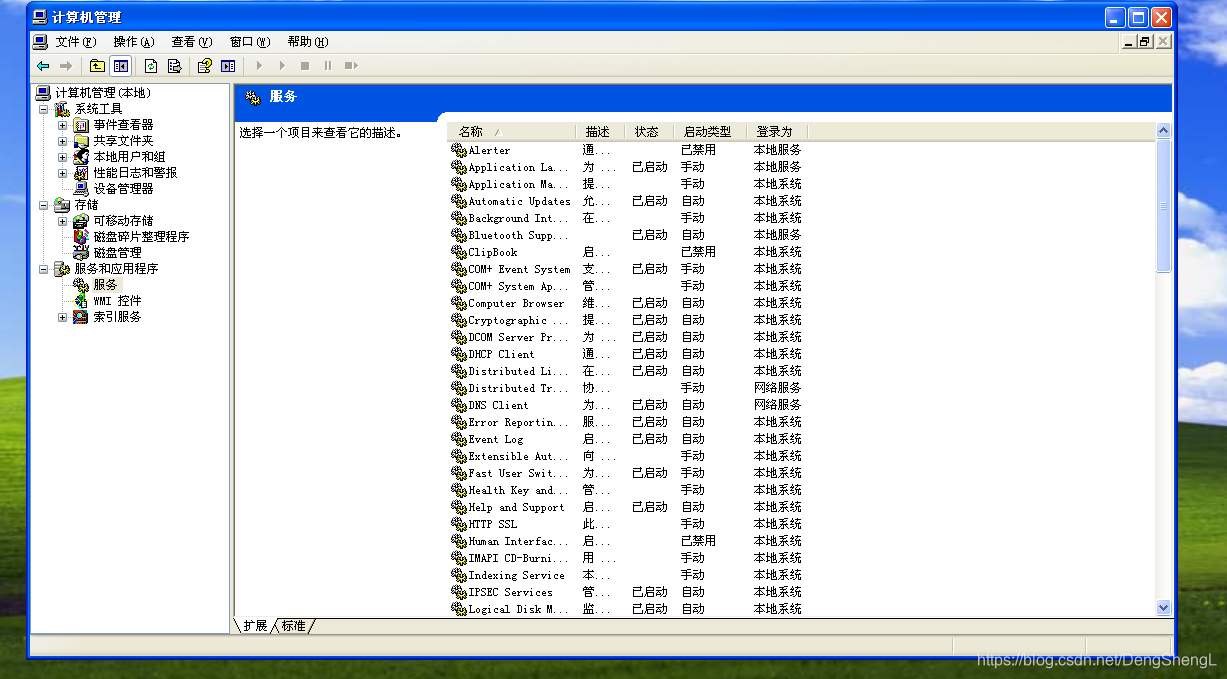Open the 帮助(H) menu
1227x679 pixels.
308,42
